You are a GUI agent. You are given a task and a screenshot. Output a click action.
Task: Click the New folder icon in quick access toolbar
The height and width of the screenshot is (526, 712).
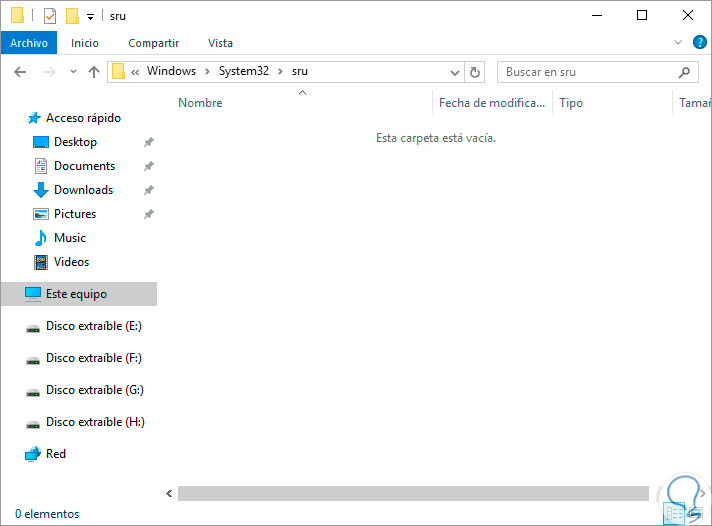point(72,16)
